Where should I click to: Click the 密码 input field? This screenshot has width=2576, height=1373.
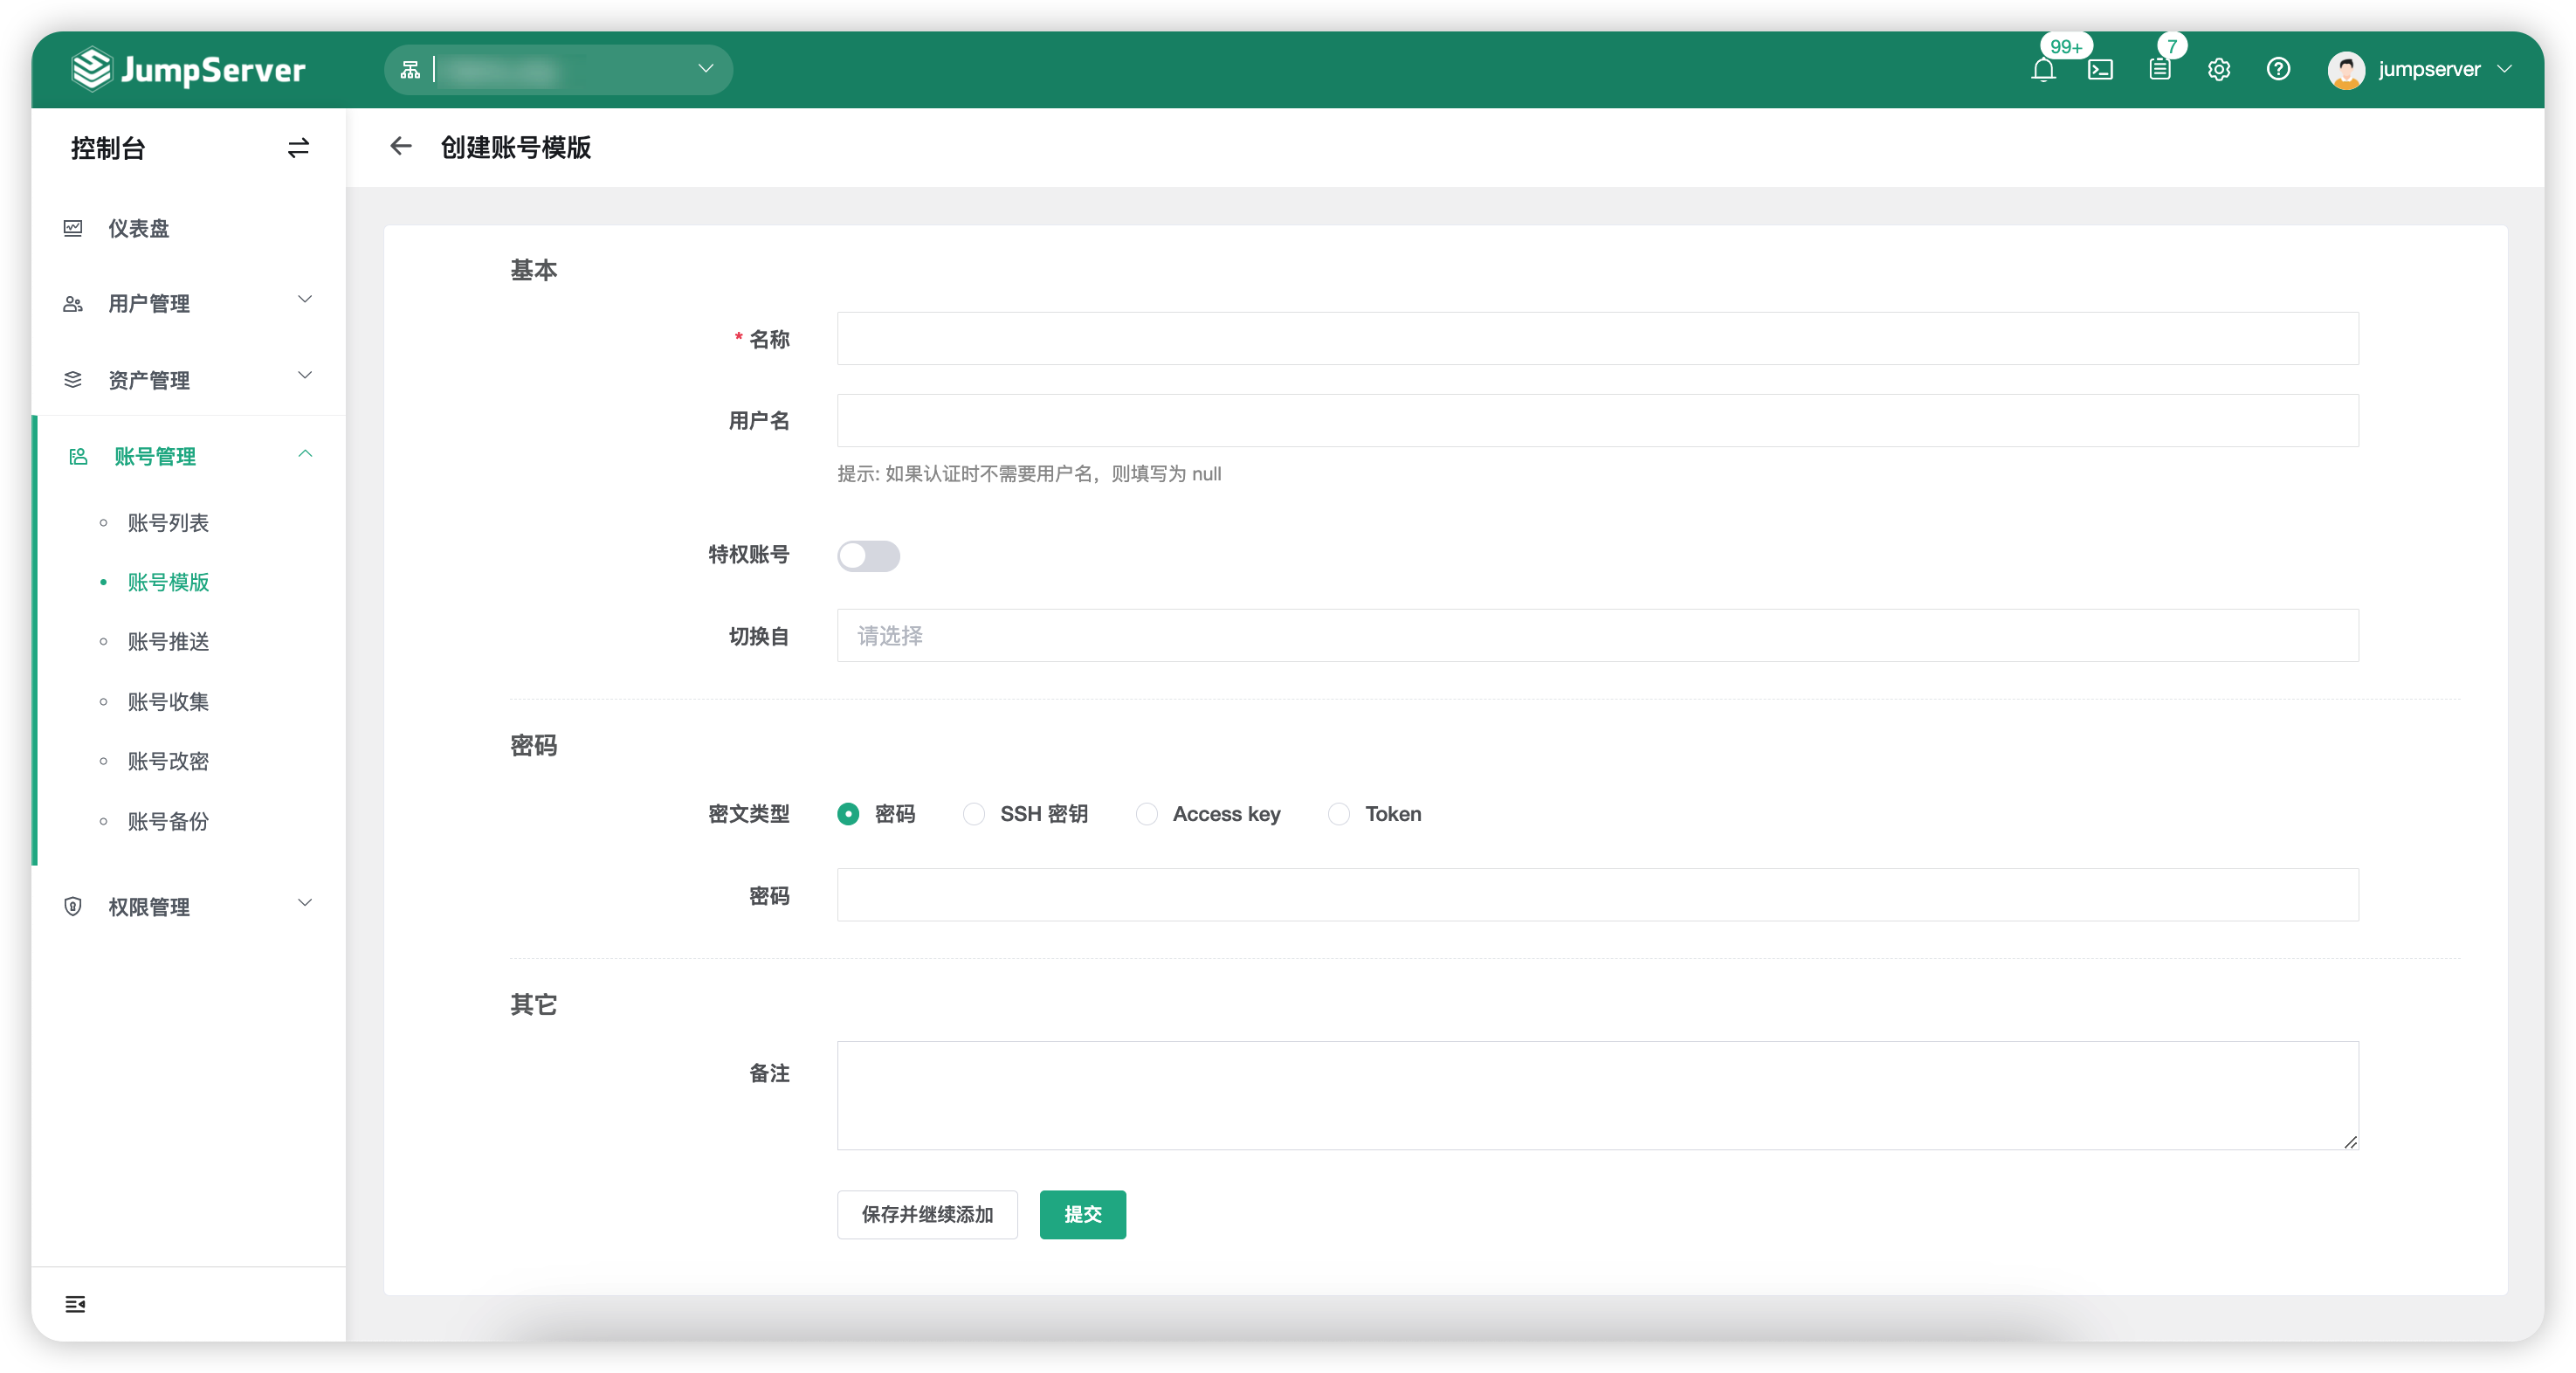click(x=1597, y=894)
